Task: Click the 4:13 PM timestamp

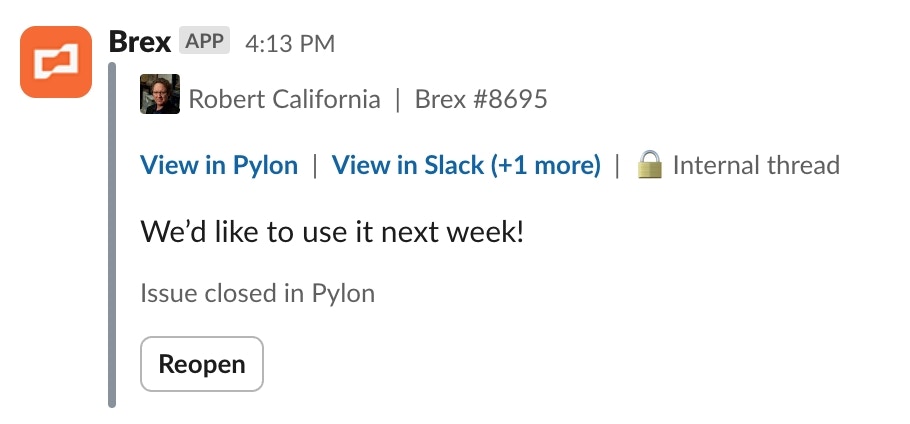Action: (290, 44)
